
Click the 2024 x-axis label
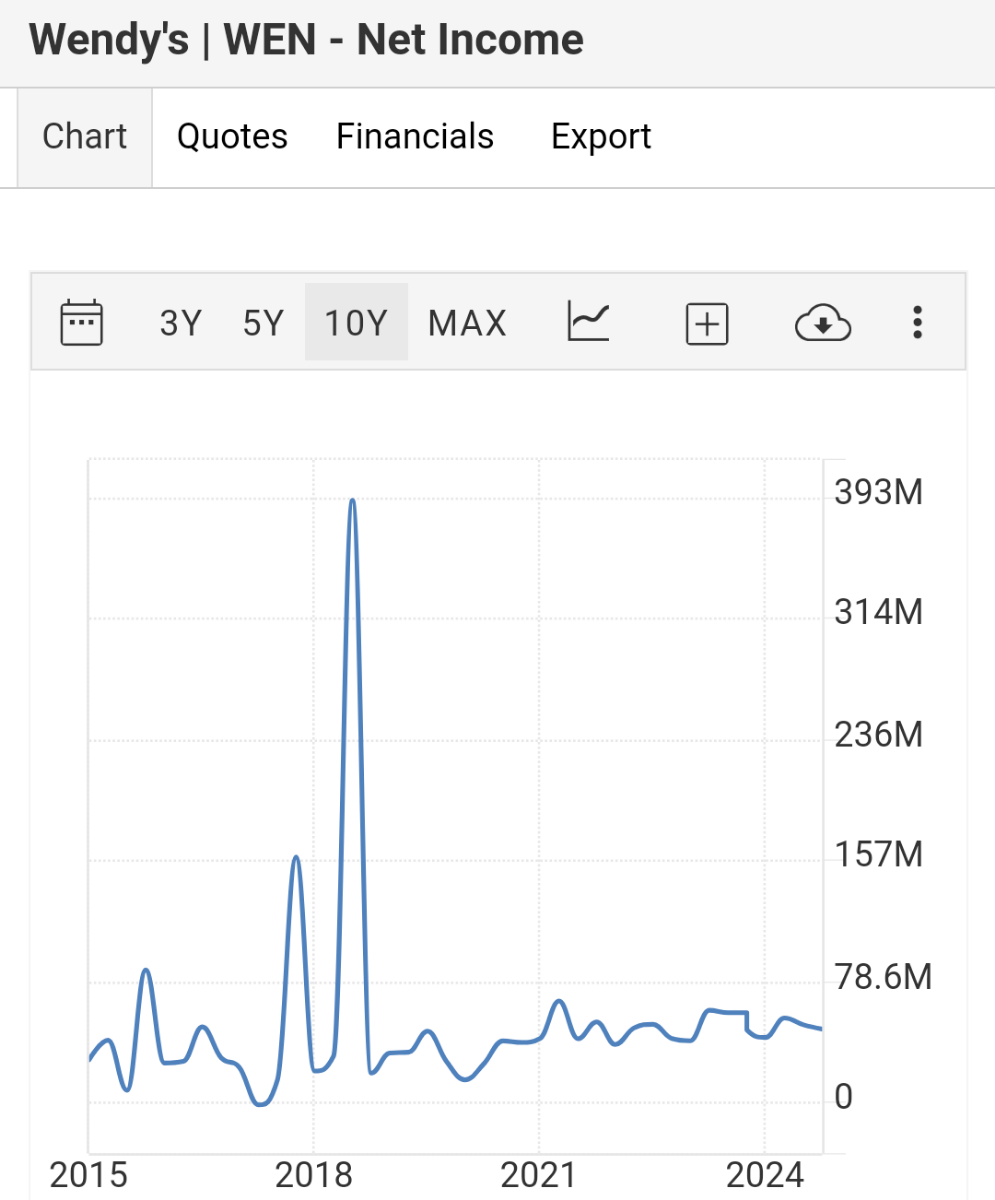[764, 1176]
